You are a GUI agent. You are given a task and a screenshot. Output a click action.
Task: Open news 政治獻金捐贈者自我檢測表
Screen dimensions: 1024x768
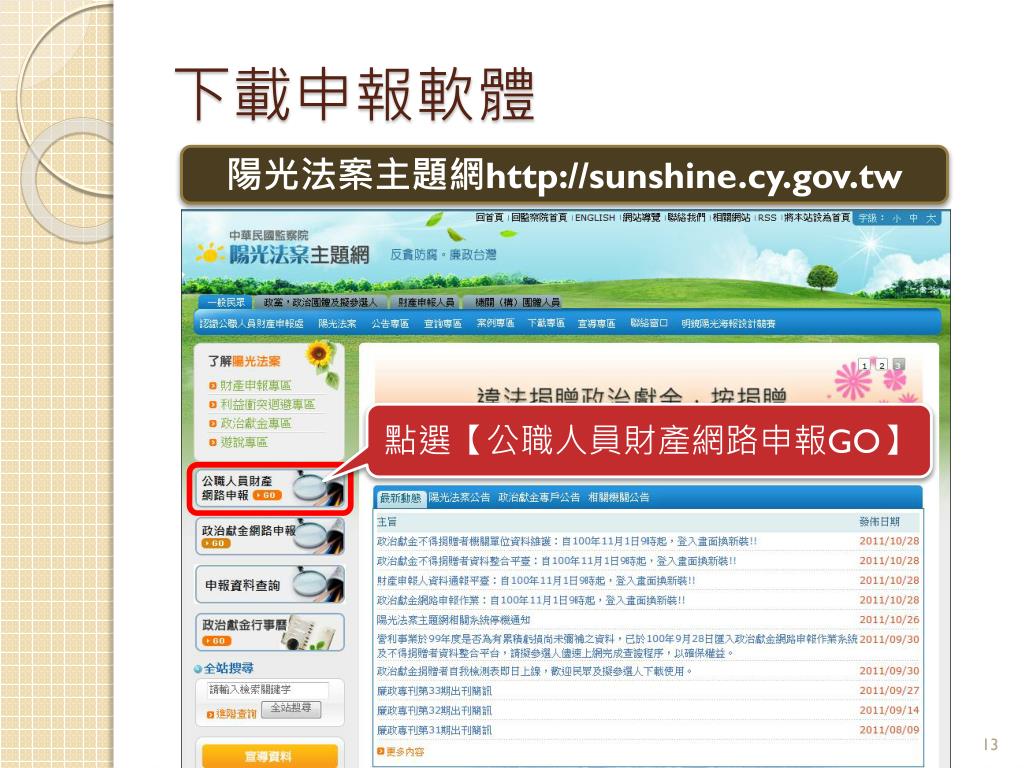coord(534,671)
